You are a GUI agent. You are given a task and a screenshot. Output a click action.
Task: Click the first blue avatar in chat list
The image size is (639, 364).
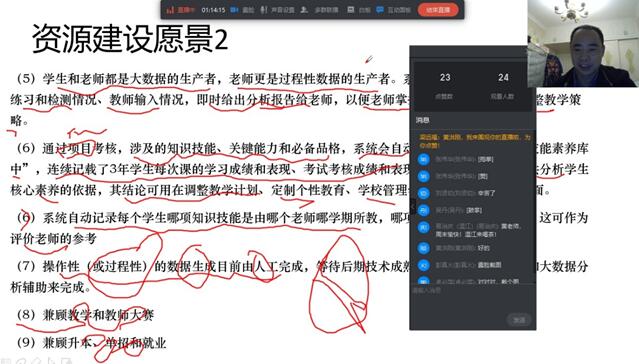[424, 159]
